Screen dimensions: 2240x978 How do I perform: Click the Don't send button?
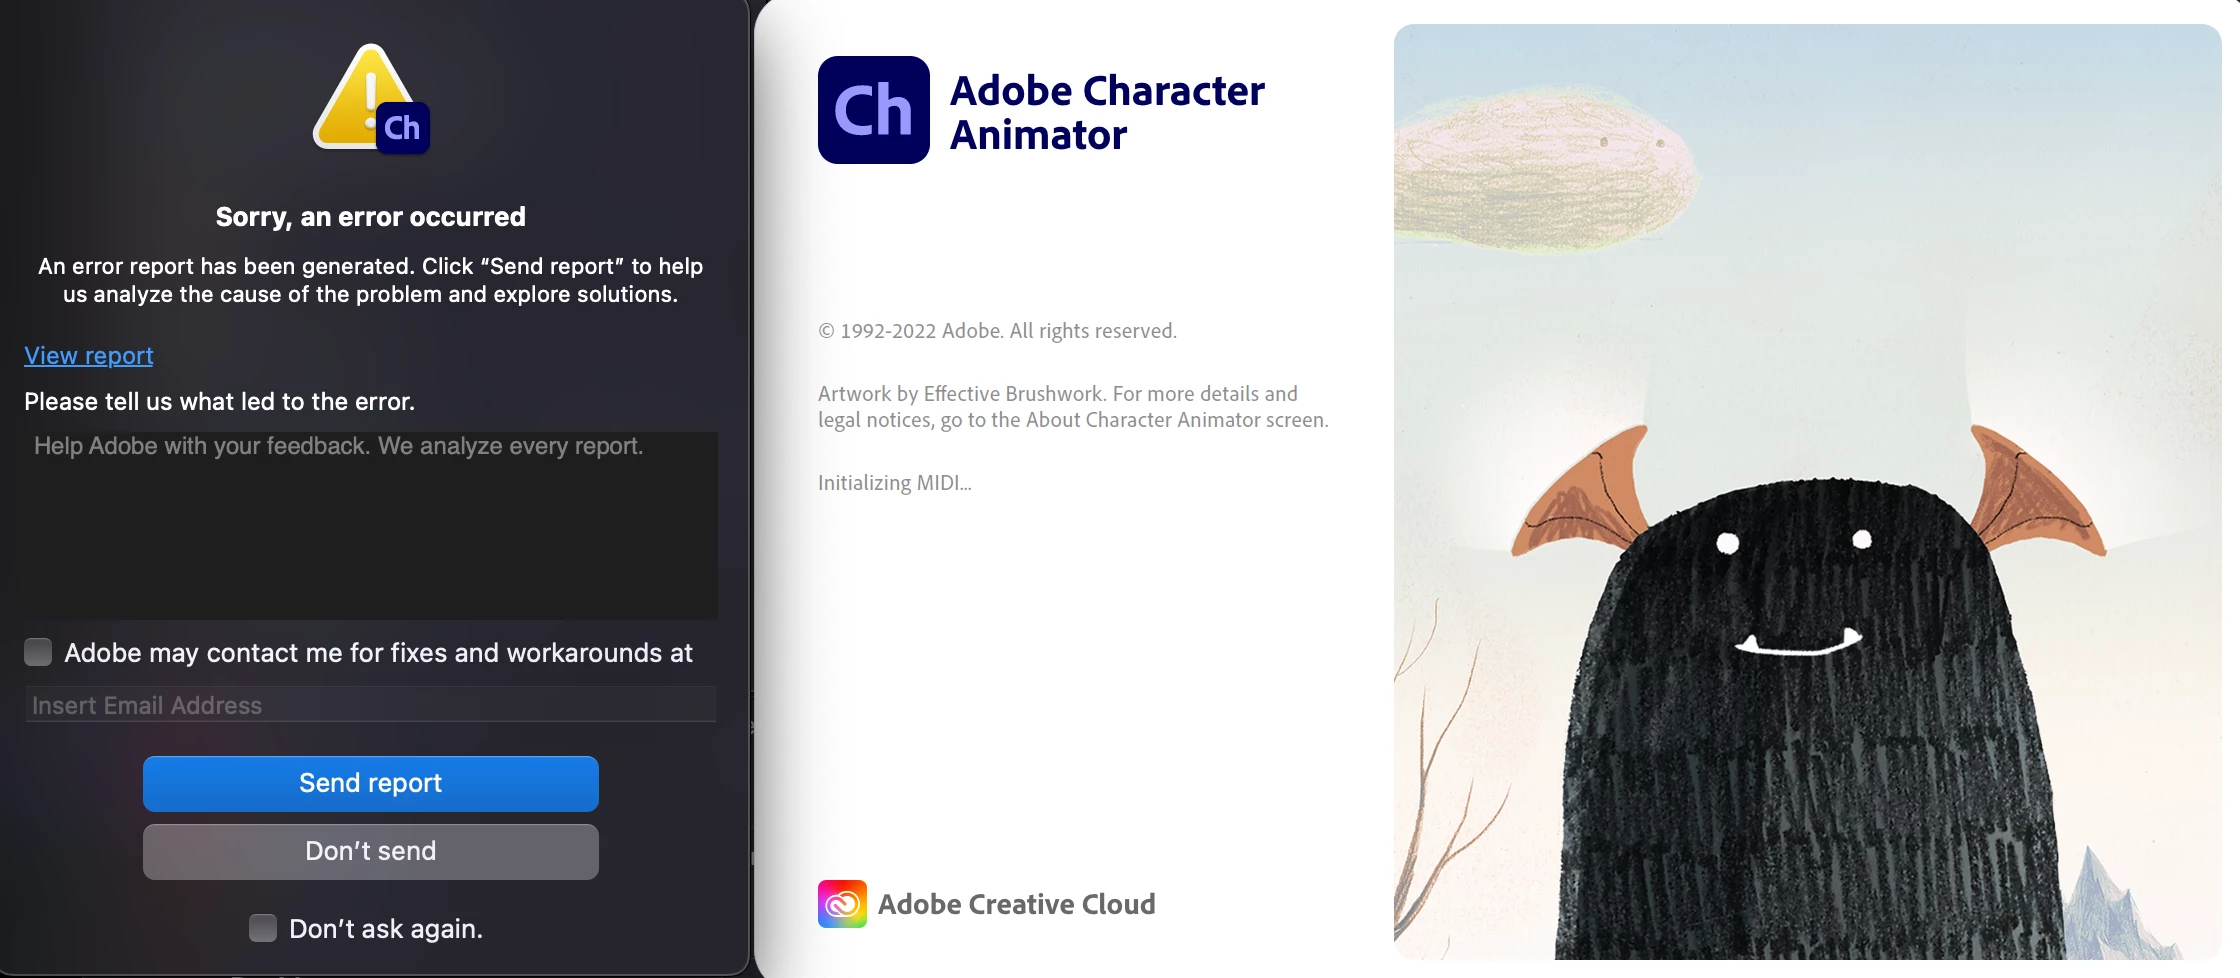pos(371,851)
